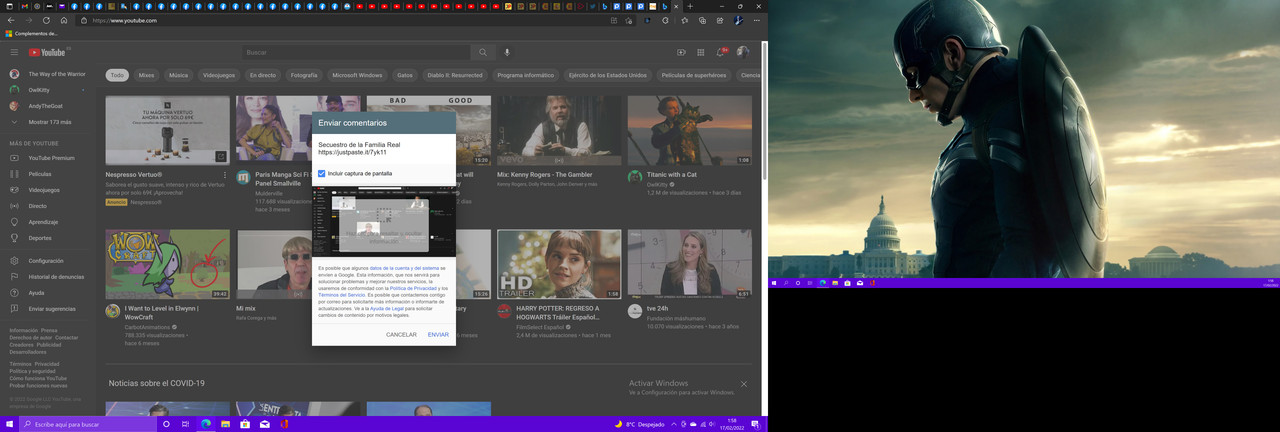The width and height of the screenshot is (1280, 432).
Task: Open Mail app on right monitor taskbar
Action: tap(858, 283)
